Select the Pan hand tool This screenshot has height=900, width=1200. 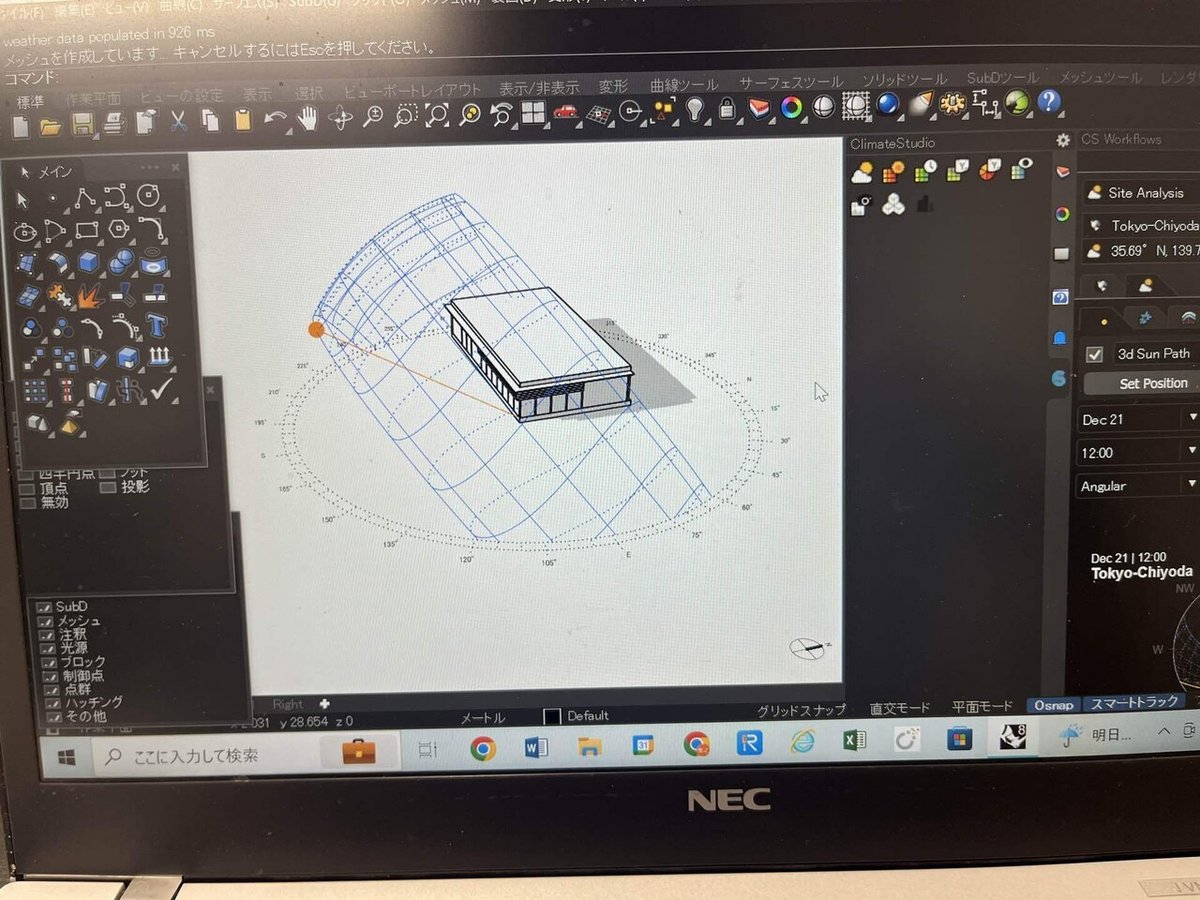tap(307, 118)
